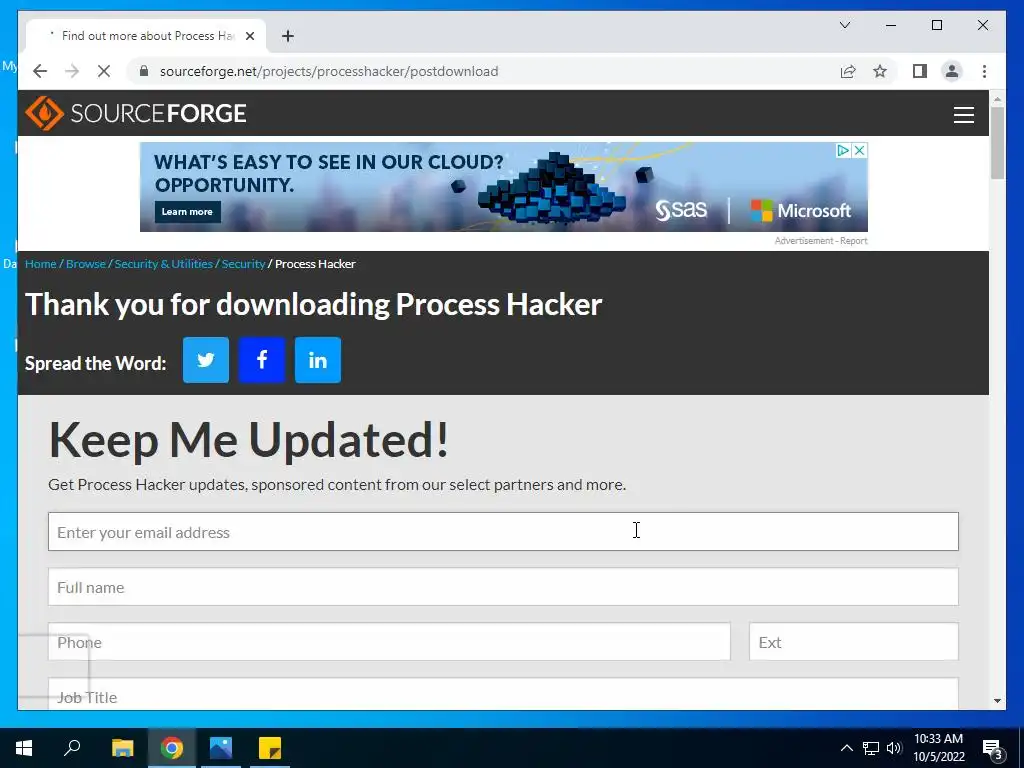Open the Security breadcrumb link
The image size is (1024, 768).
pos(243,264)
